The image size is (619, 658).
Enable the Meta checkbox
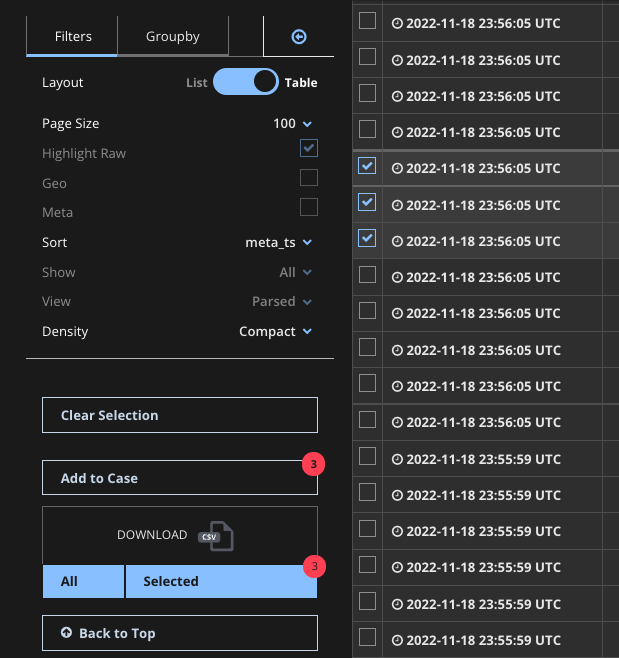click(x=309, y=207)
